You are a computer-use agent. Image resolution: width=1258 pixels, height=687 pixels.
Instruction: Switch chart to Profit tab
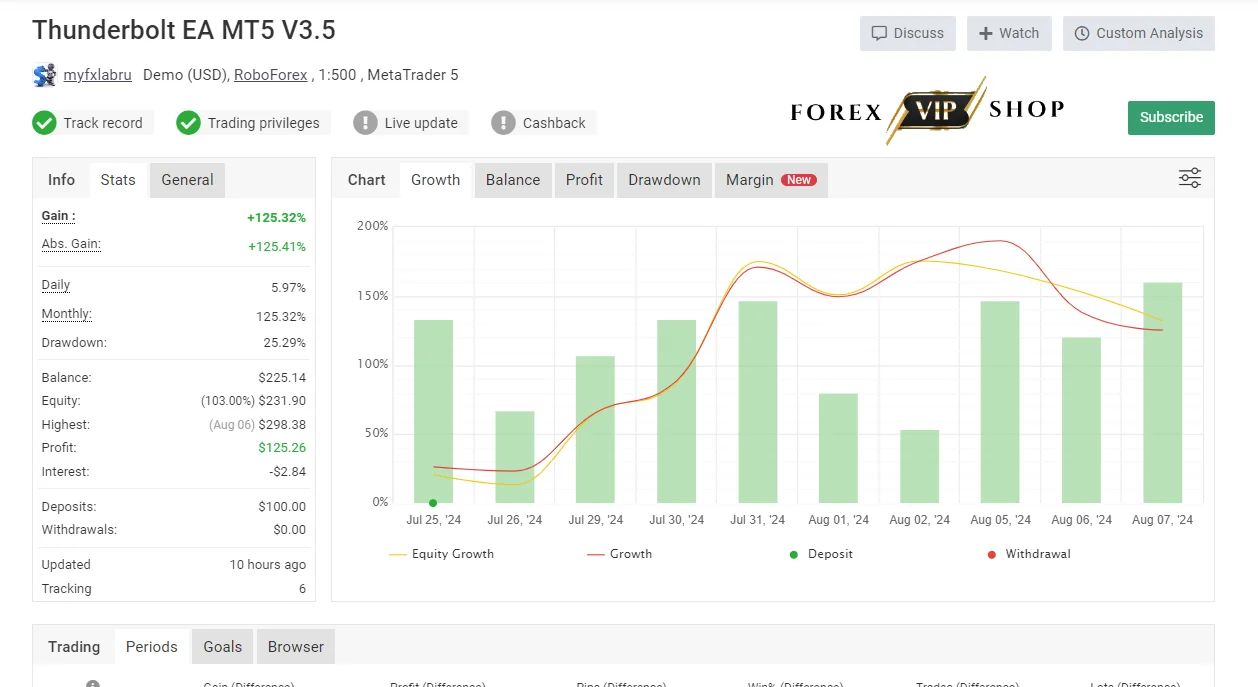pos(584,180)
